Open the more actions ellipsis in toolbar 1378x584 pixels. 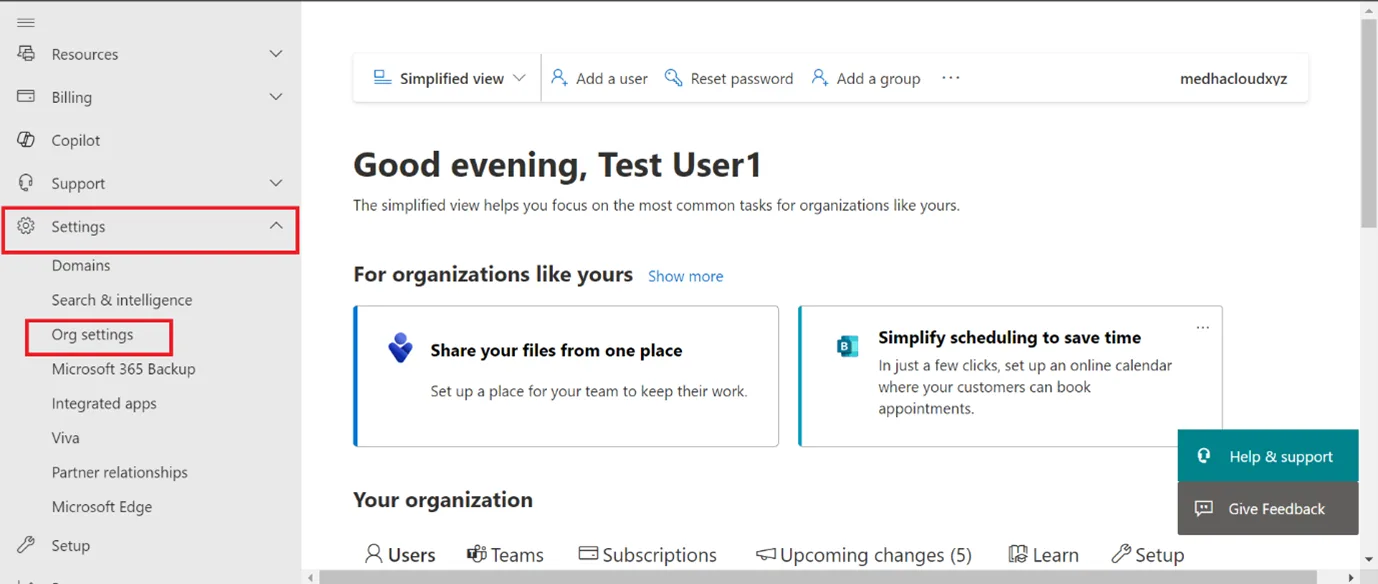click(950, 77)
